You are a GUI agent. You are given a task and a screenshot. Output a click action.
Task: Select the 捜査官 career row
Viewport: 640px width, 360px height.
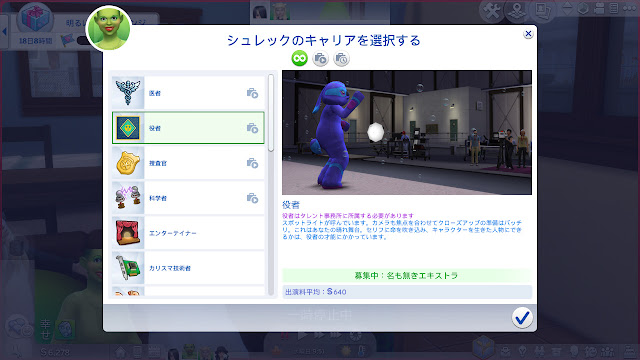coord(188,163)
